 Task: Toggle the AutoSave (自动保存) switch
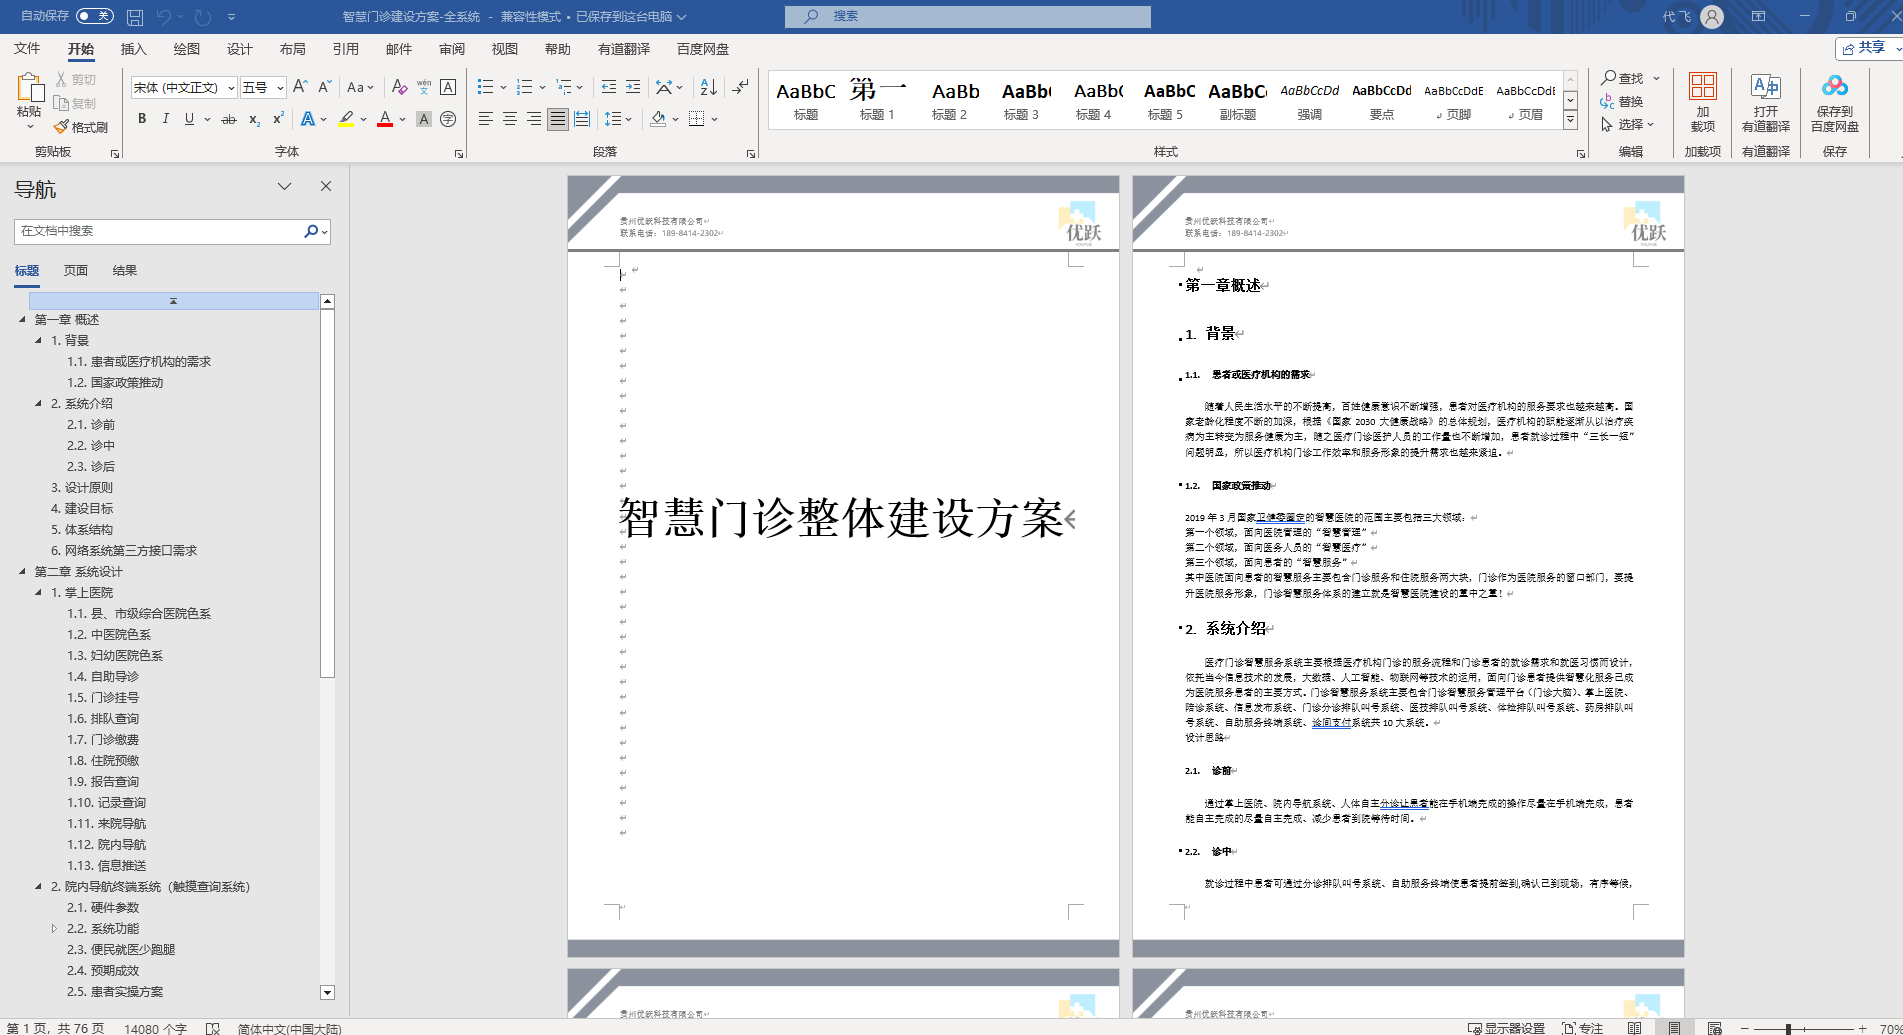(95, 16)
